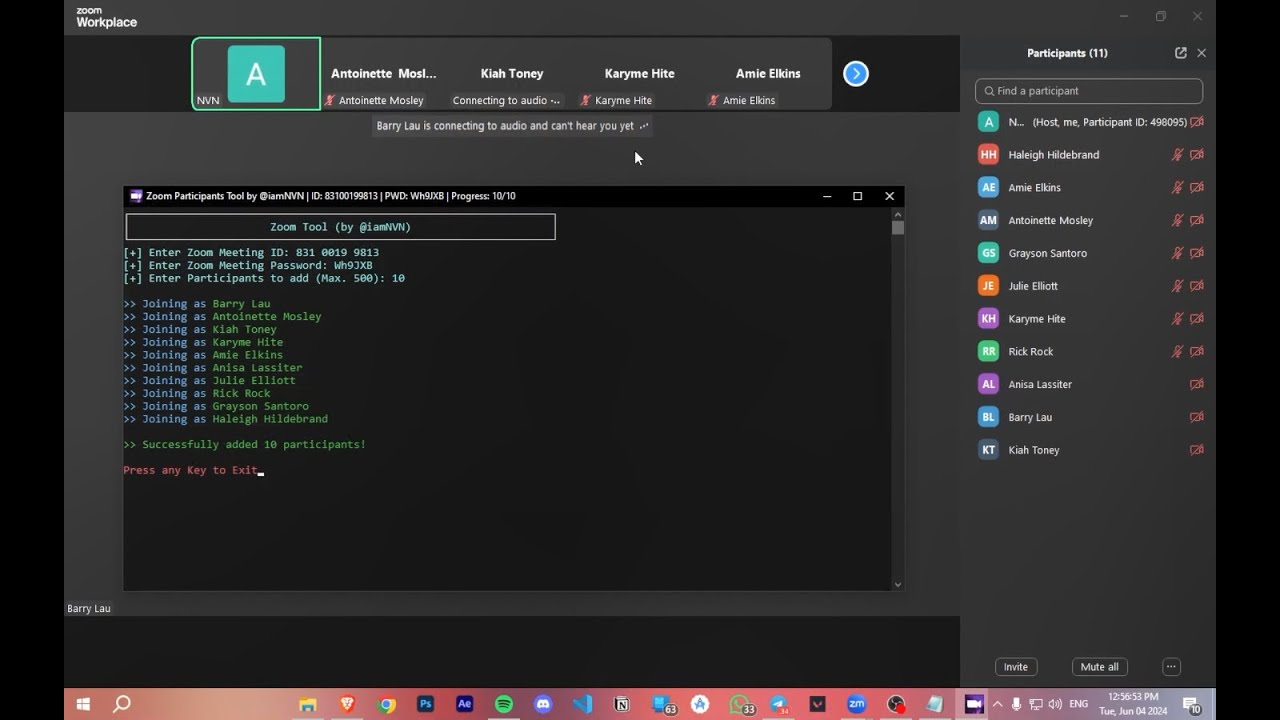This screenshot has width=1280, height=720.
Task: Close the Participants panel
Action: click(x=1202, y=53)
